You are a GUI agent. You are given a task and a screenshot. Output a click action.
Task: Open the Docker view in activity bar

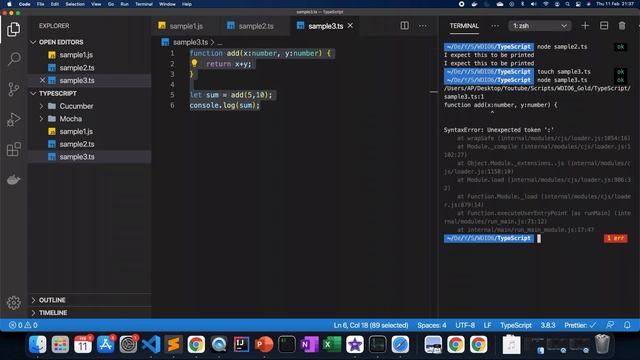tap(13, 179)
